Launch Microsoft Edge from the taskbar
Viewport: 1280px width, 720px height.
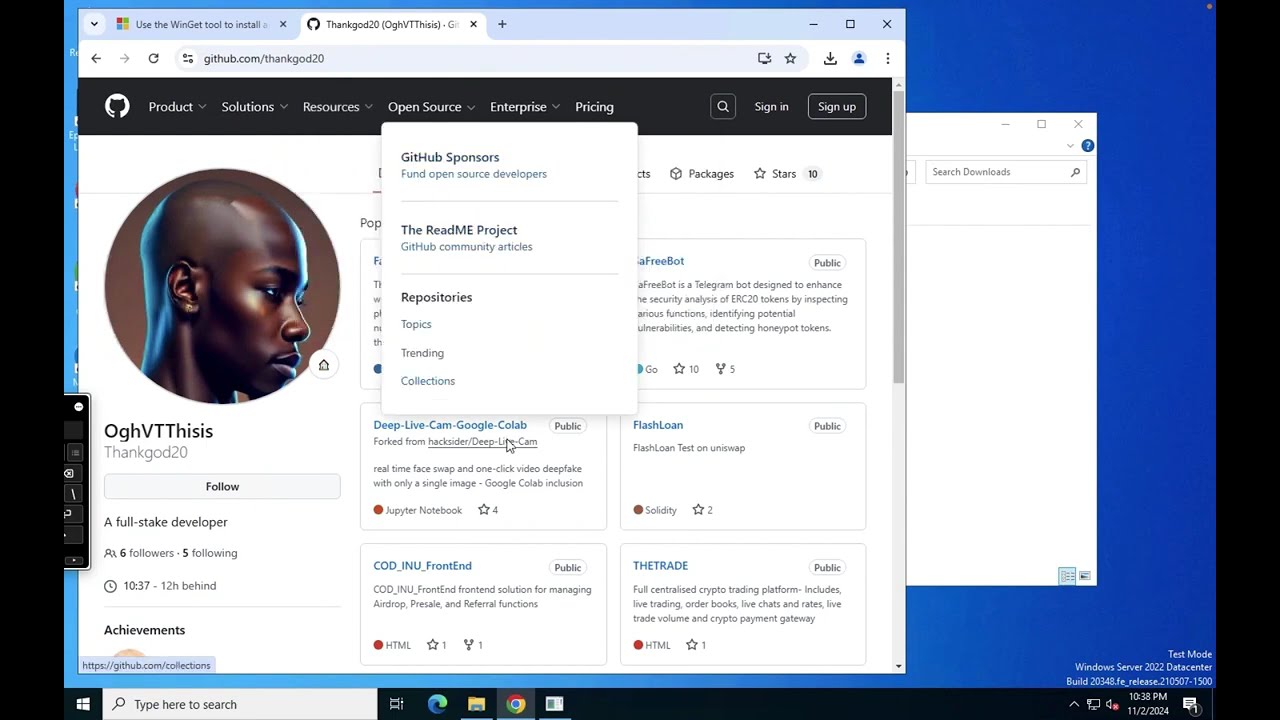(x=437, y=704)
